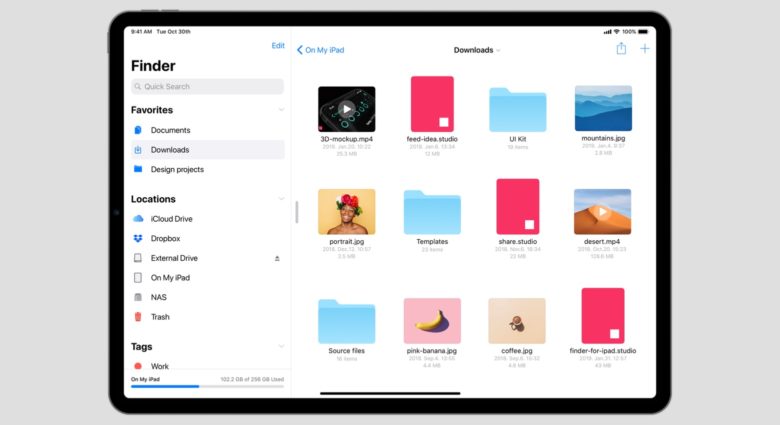Click the Wi-Fi icon in status bar
Image resolution: width=780 pixels, height=425 pixels.
[617, 31]
